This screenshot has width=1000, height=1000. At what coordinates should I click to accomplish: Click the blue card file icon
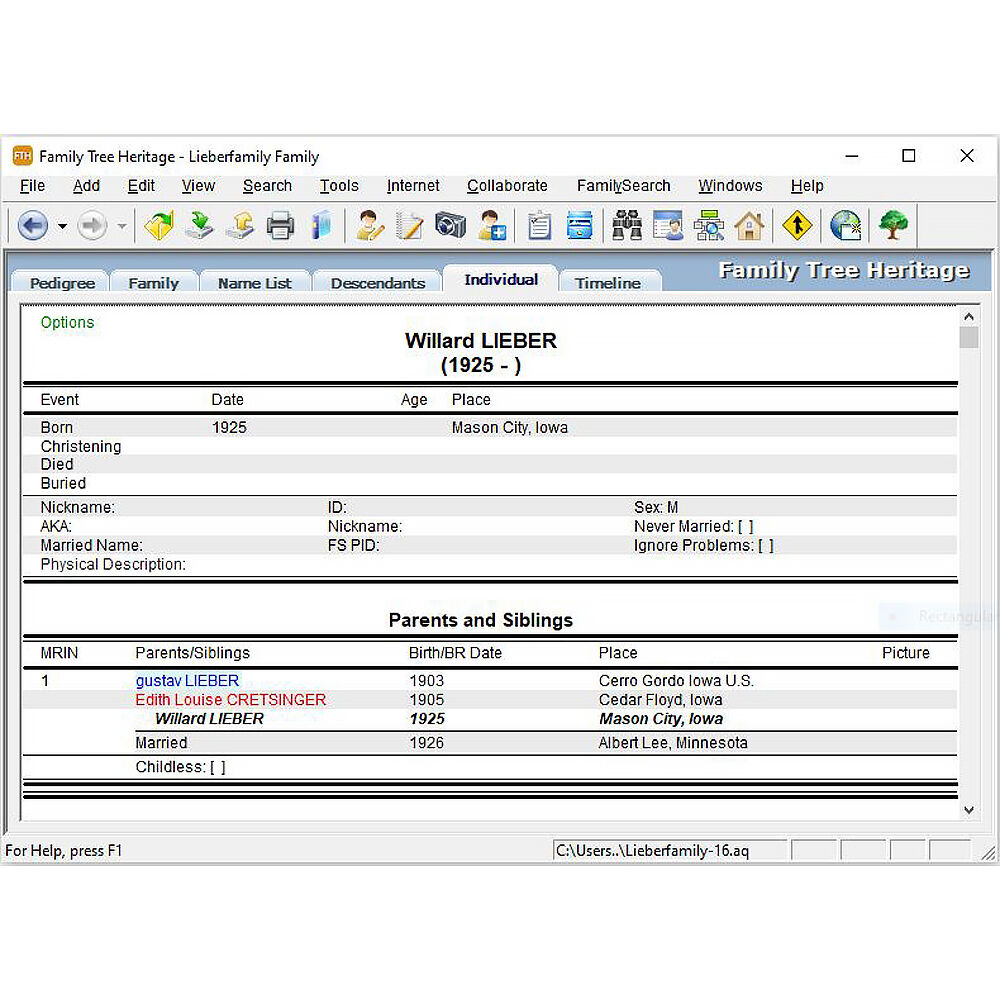[579, 225]
